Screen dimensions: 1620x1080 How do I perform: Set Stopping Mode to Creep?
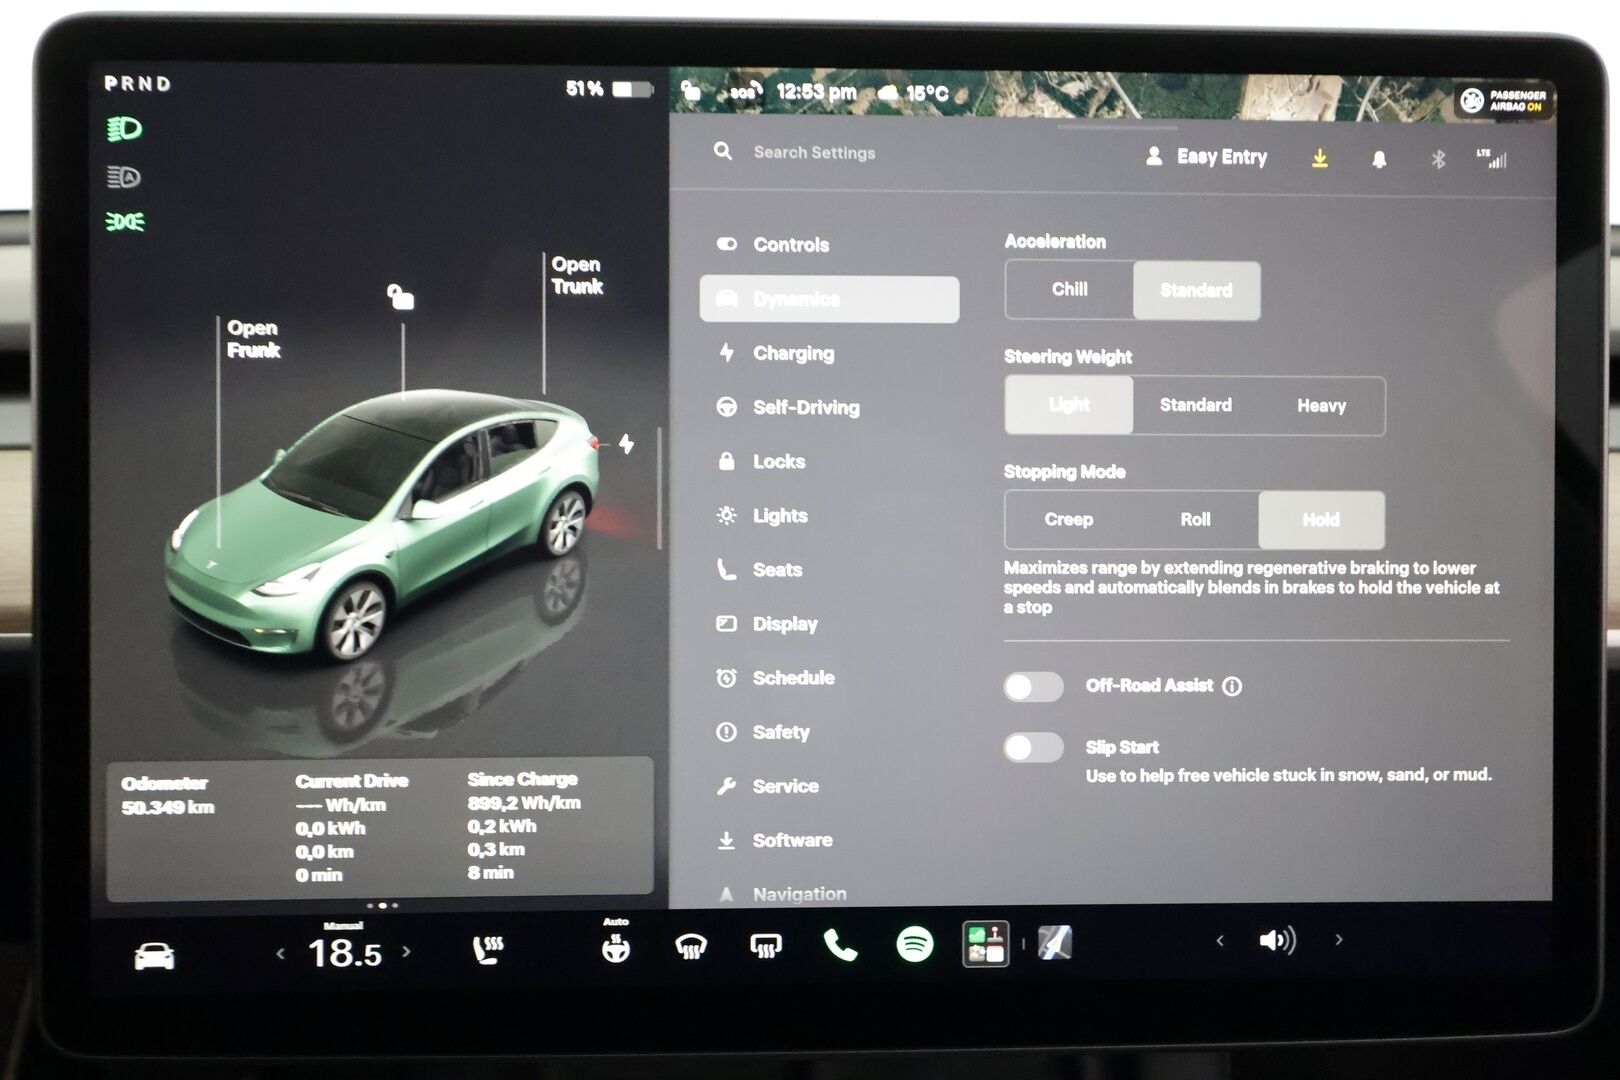pos(1069,520)
